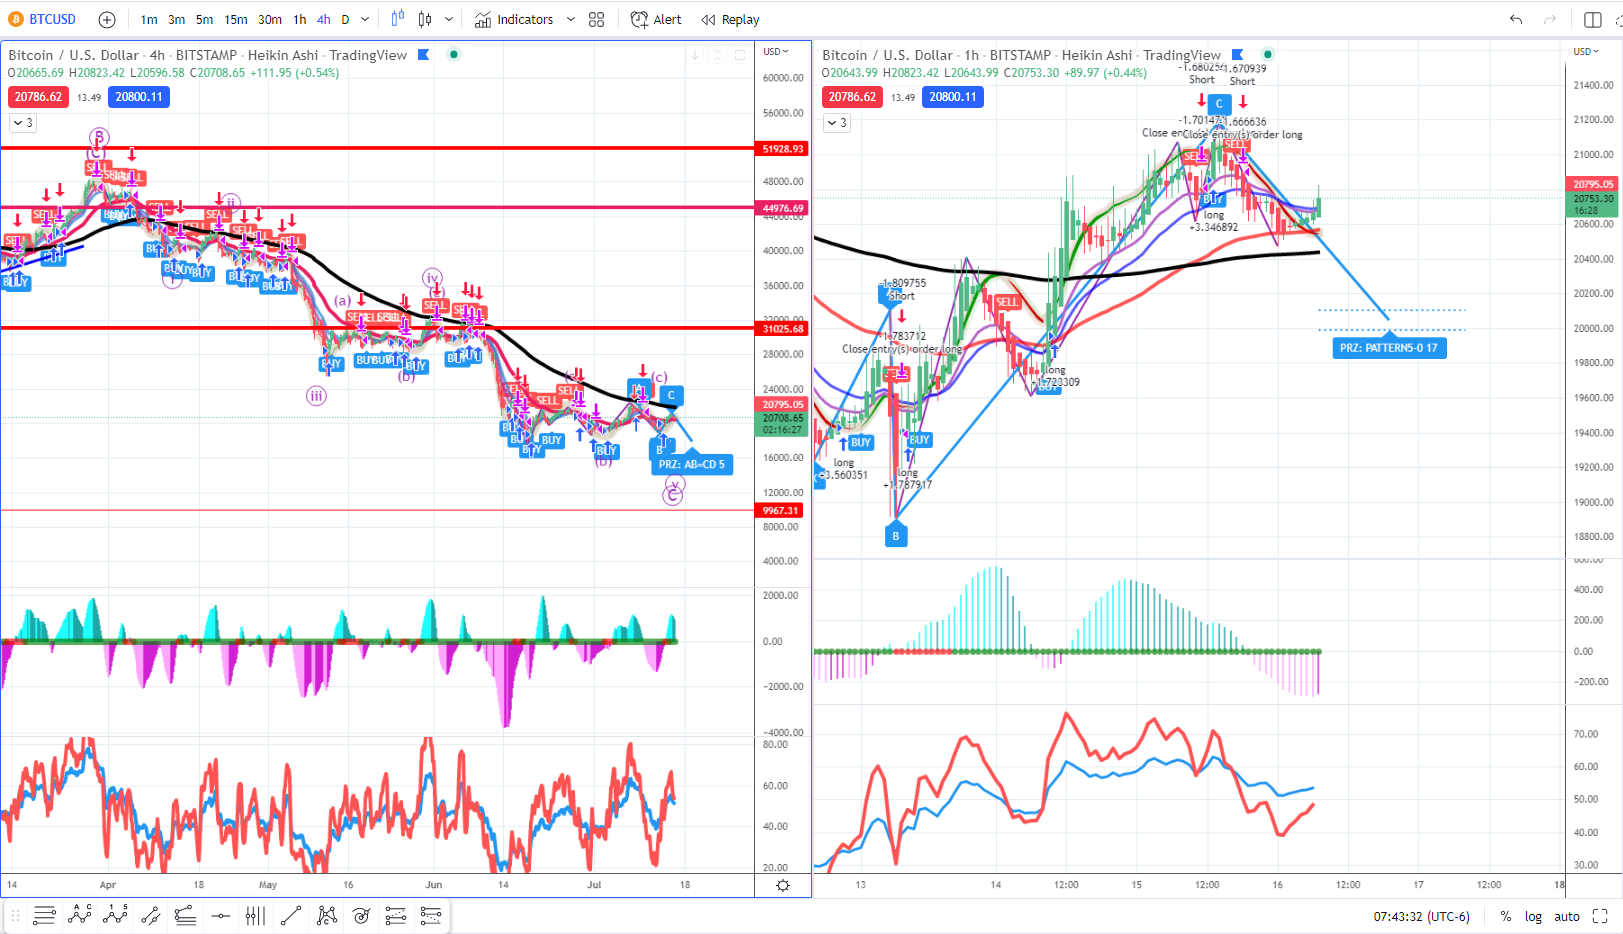Switch to the 1m timeframe
Viewport: 1623px width, 934px height.
point(149,20)
